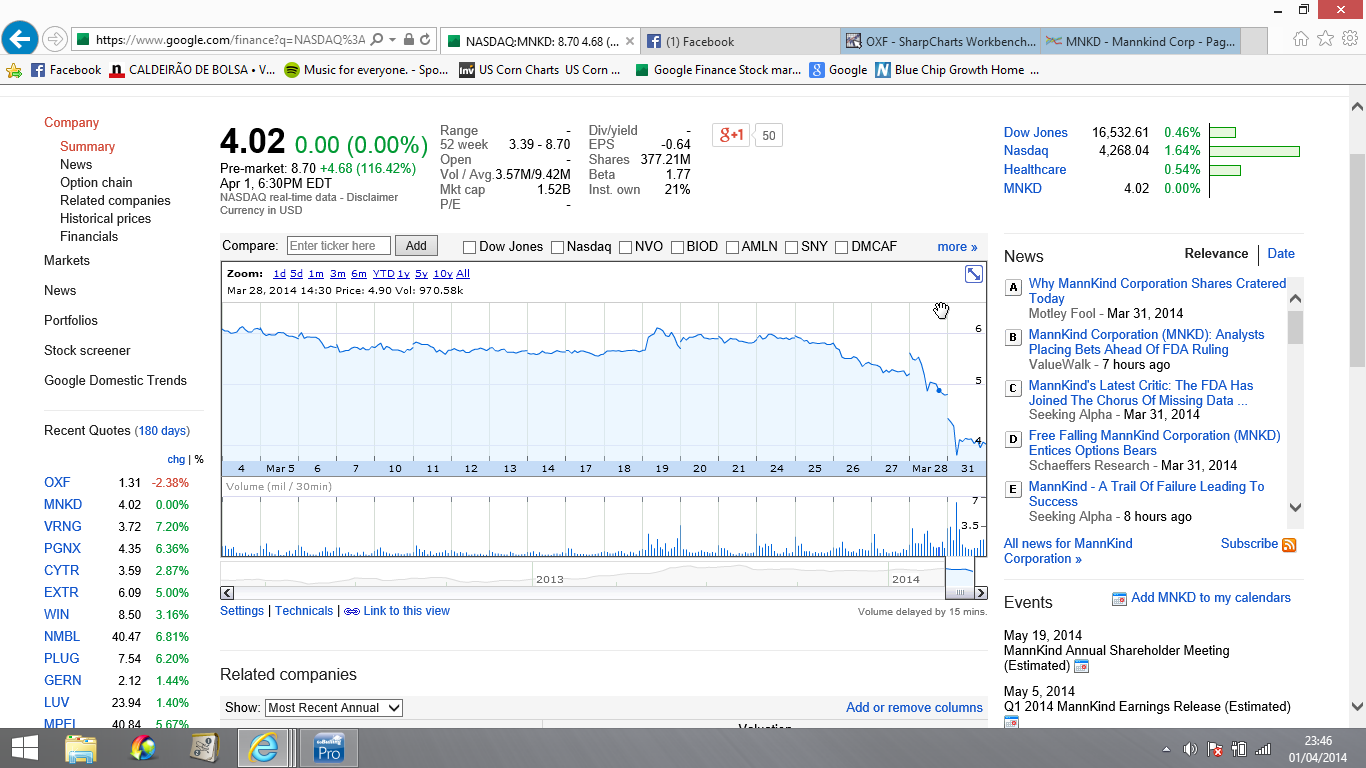Viewport: 1366px width, 768px height.
Task: Click the news list scroll-up arrow
Action: pos(1296,298)
